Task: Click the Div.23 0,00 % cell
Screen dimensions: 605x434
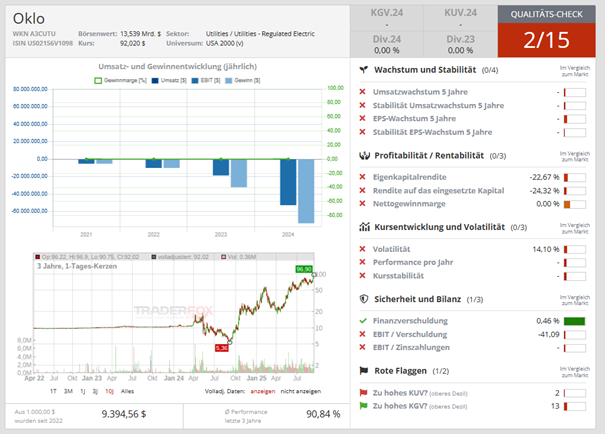Action: tap(460, 44)
